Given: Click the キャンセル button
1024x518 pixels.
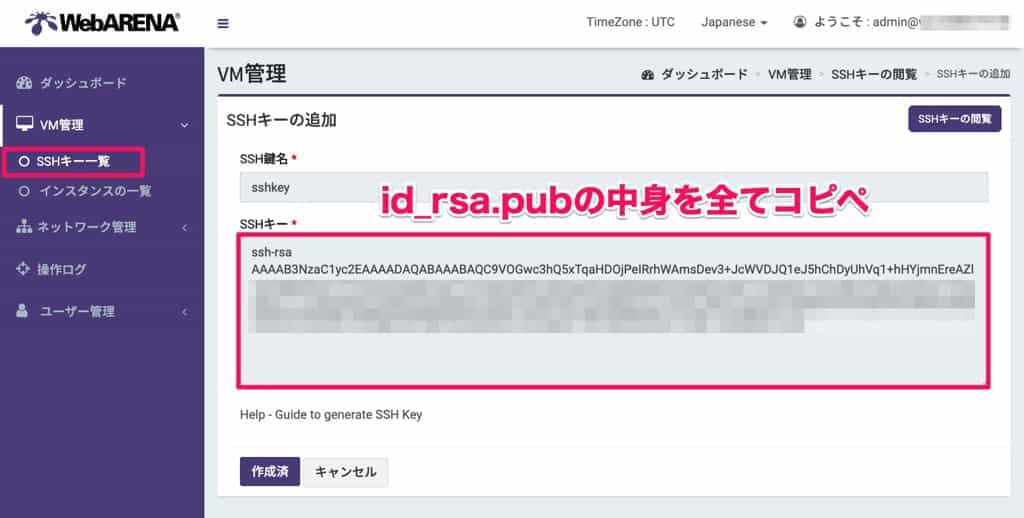Looking at the screenshot, I should pyautogui.click(x=345, y=472).
